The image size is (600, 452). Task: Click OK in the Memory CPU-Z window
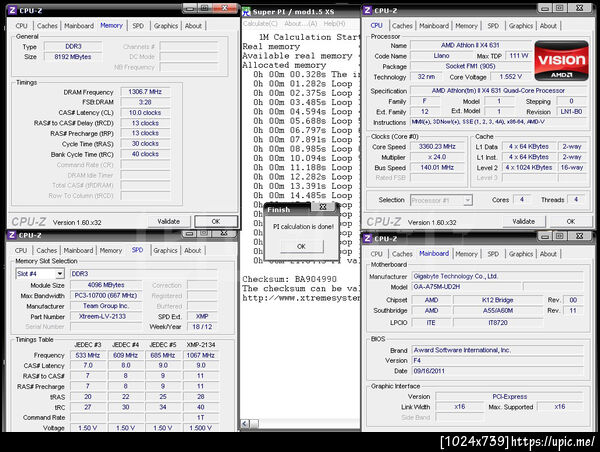(x=216, y=221)
